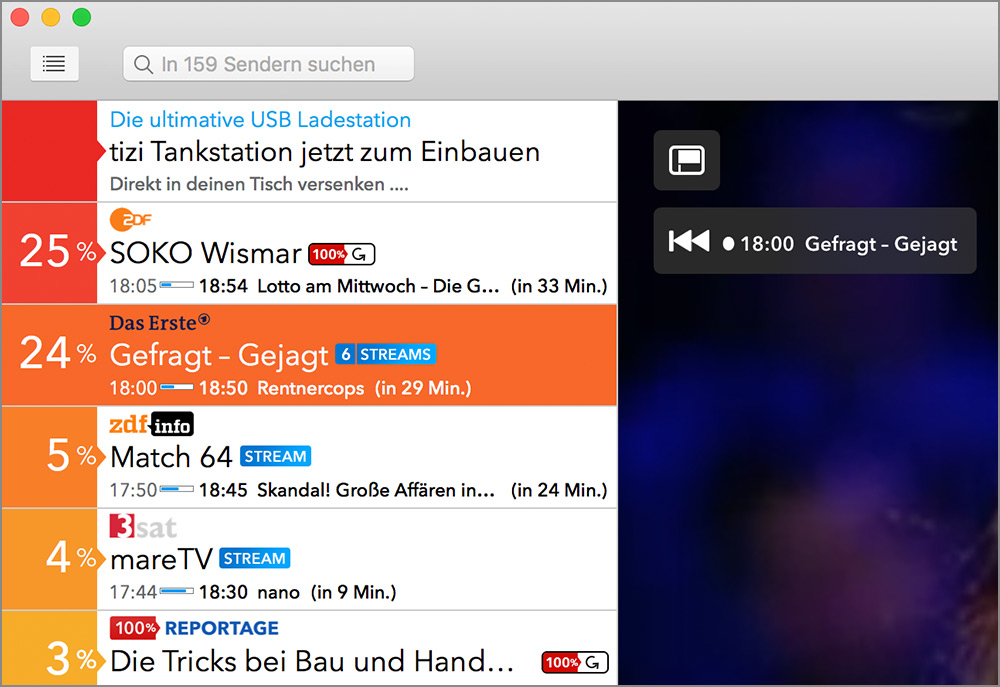Click the mareTV progress bar

pyautogui.click(x=177, y=591)
